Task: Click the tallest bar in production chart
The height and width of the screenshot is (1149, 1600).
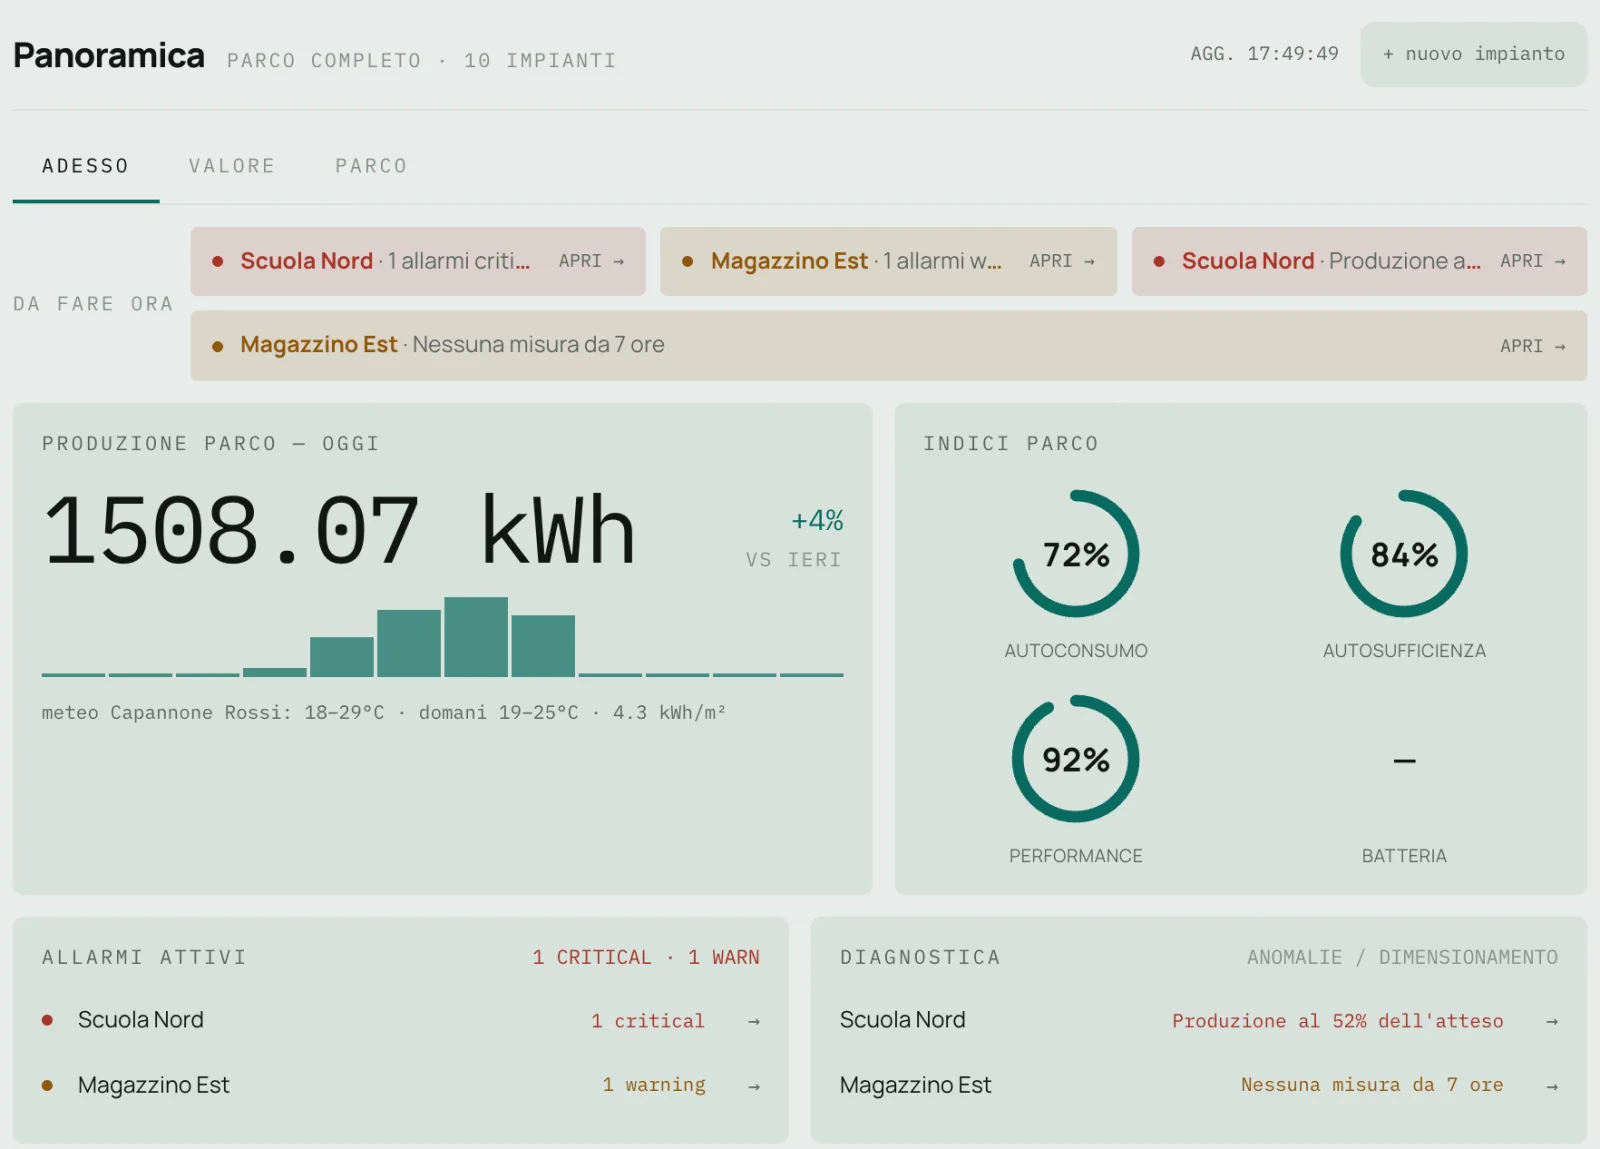Action: tap(476, 637)
